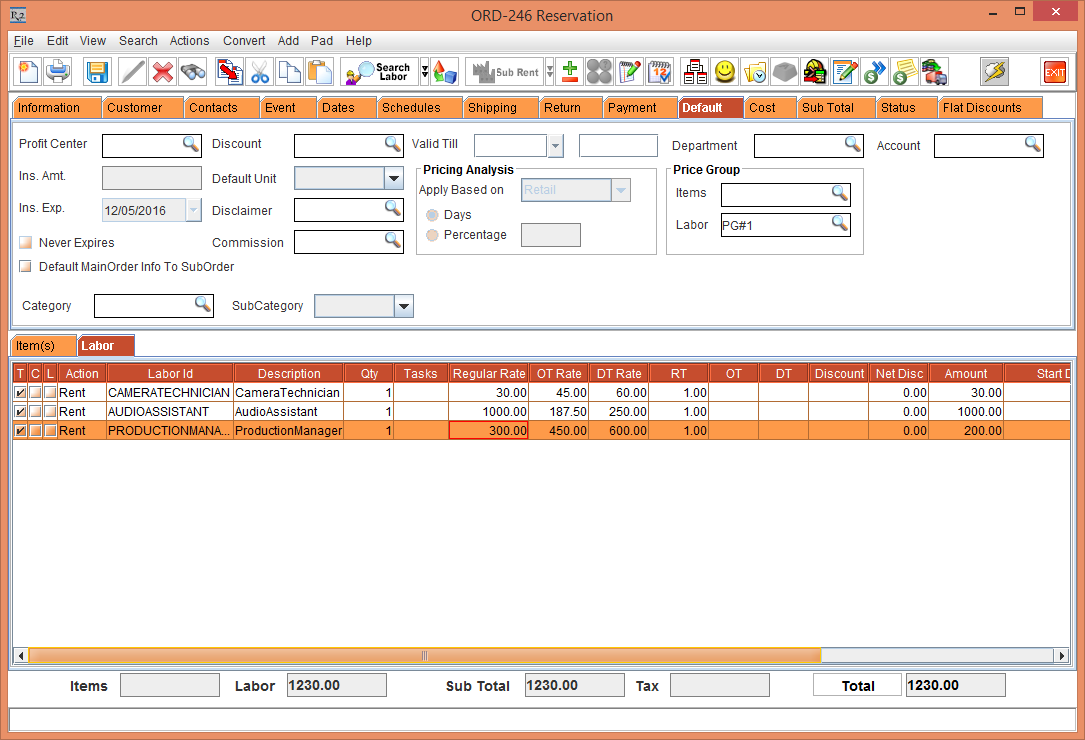Open the SubCategory dropdown
The height and width of the screenshot is (740, 1085).
(x=403, y=306)
